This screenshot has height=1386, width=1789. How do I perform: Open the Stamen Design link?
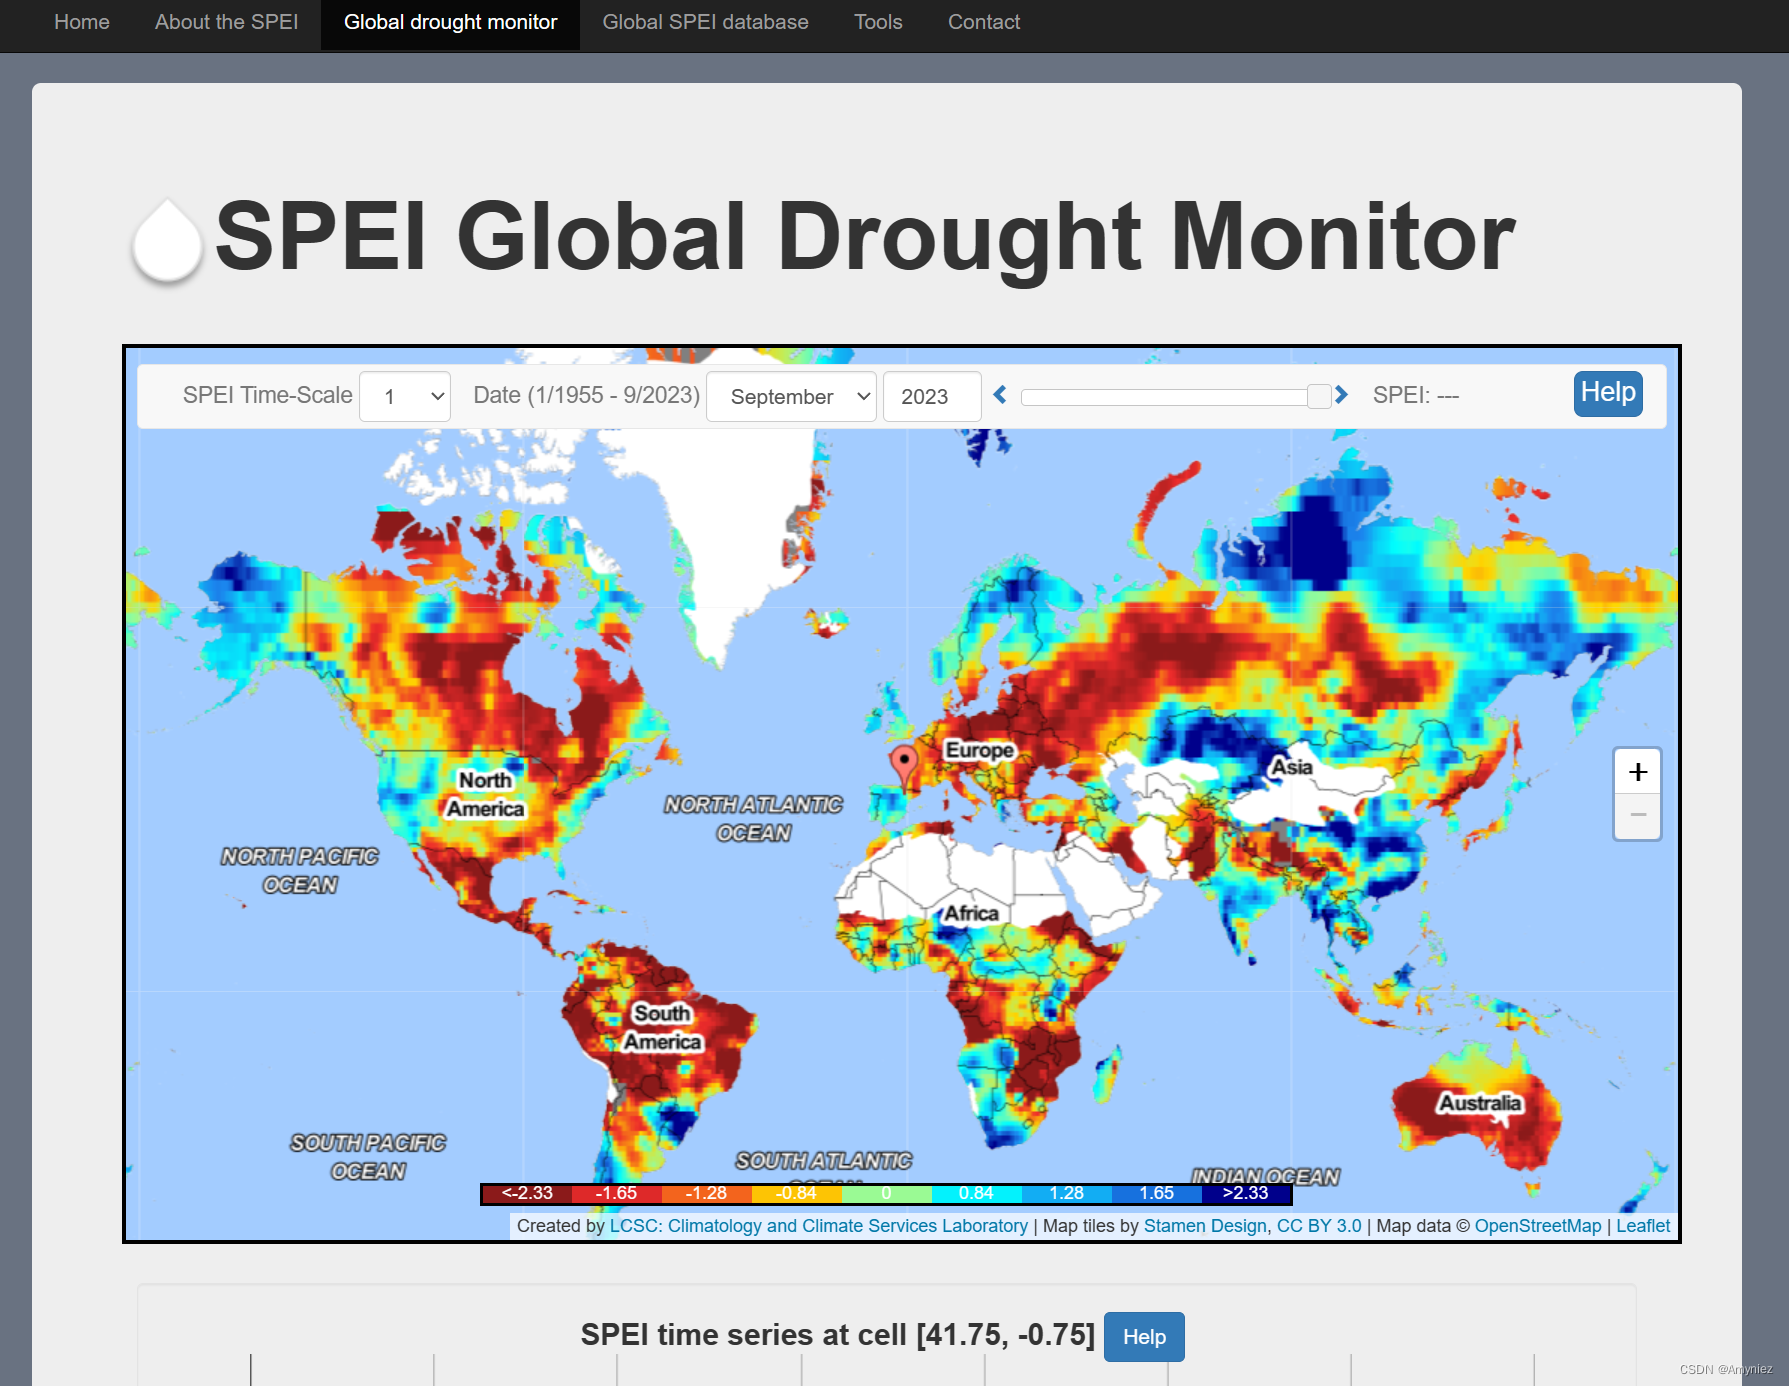click(1203, 1225)
